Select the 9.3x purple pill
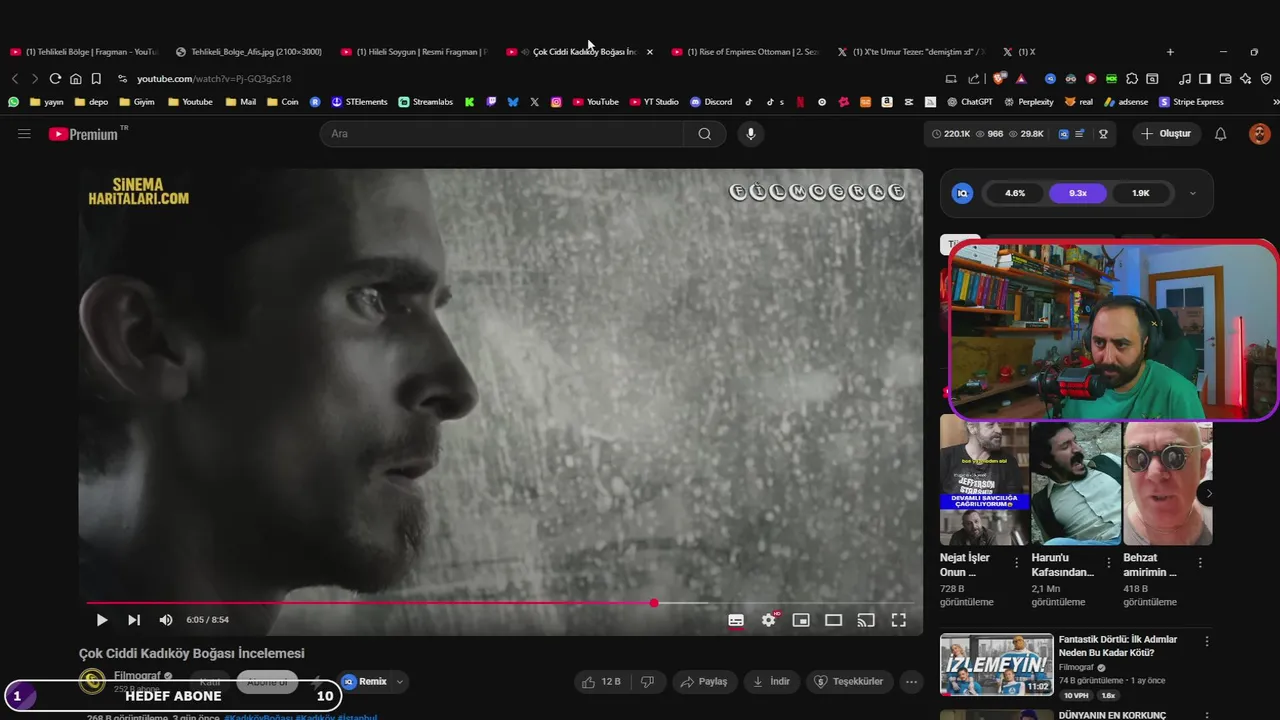Viewport: 1280px width, 720px height. [1078, 193]
